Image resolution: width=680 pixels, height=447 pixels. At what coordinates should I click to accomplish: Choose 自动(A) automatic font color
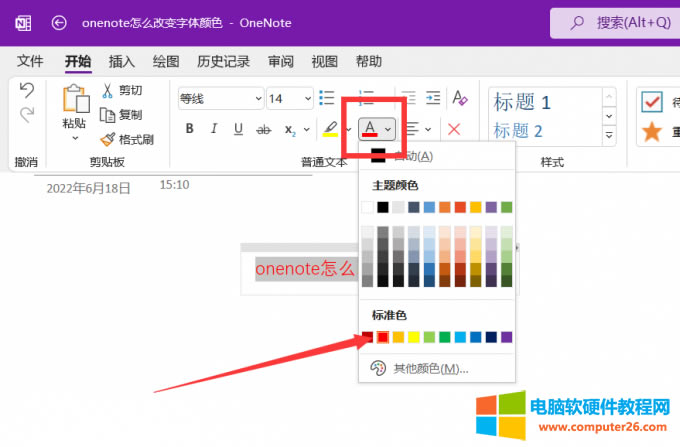[413, 156]
